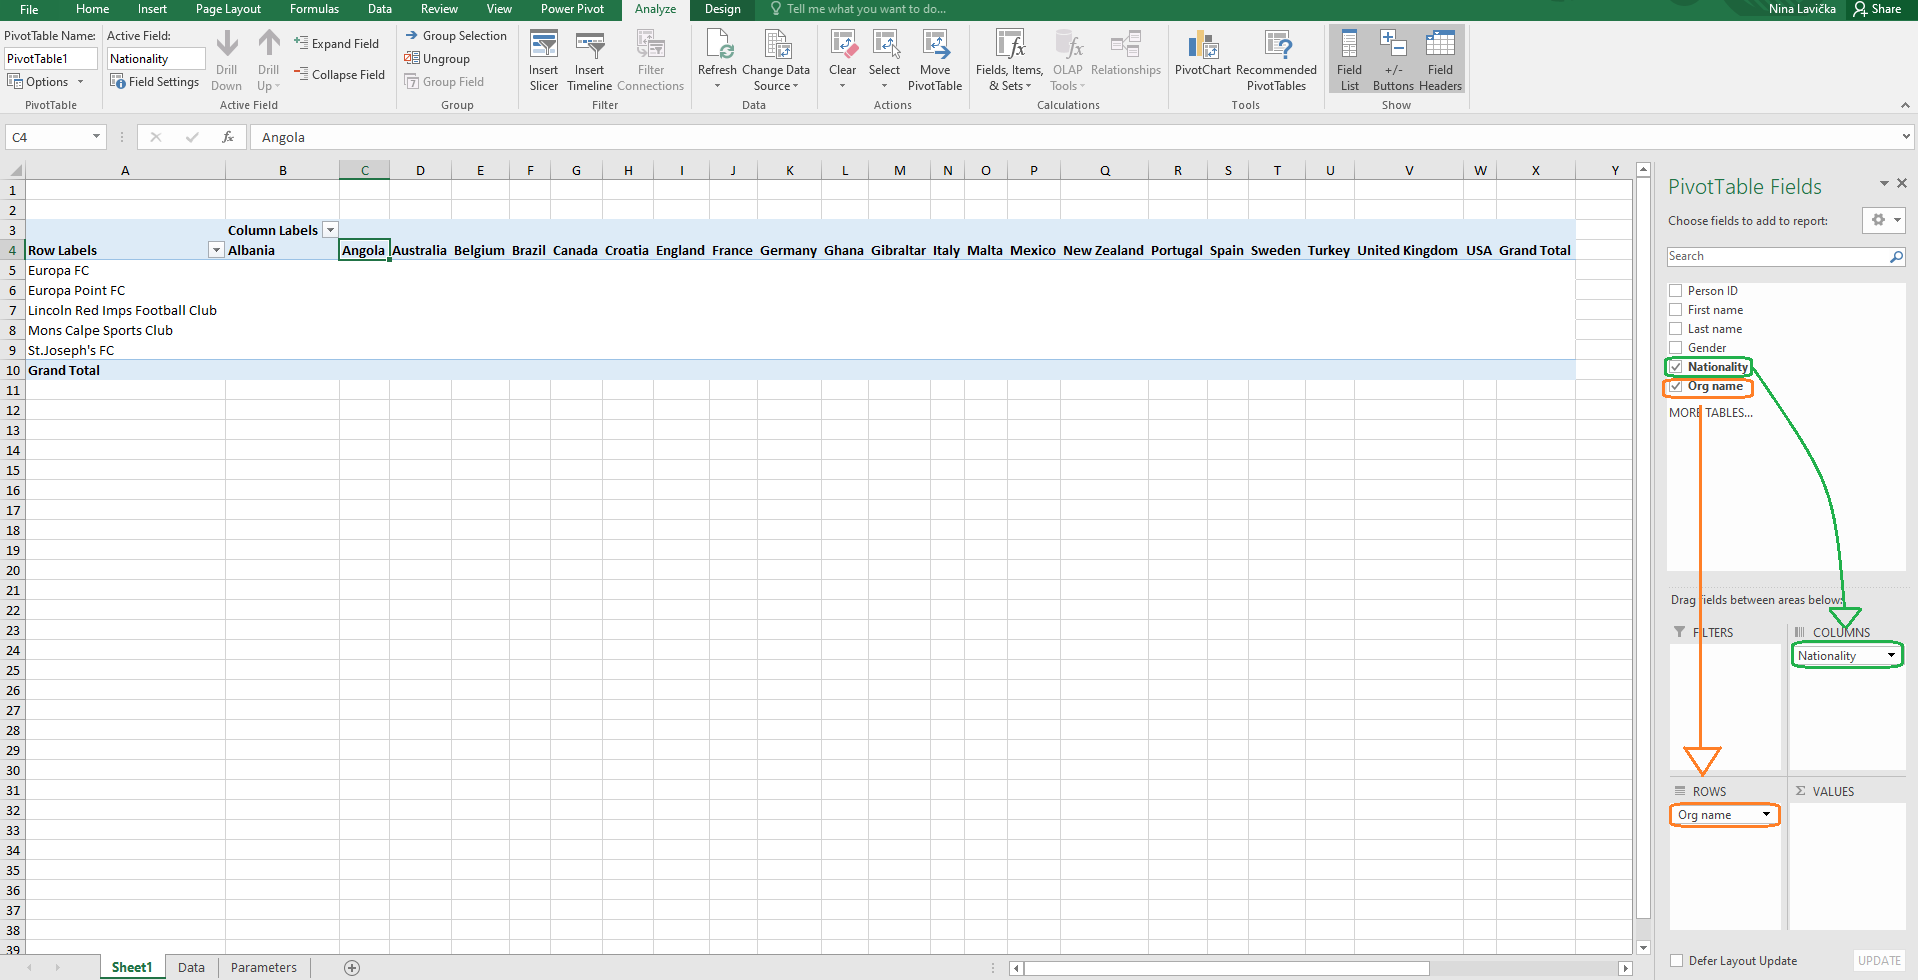Click the new sheet plus icon
The width and height of the screenshot is (1918, 980).
pyautogui.click(x=352, y=967)
